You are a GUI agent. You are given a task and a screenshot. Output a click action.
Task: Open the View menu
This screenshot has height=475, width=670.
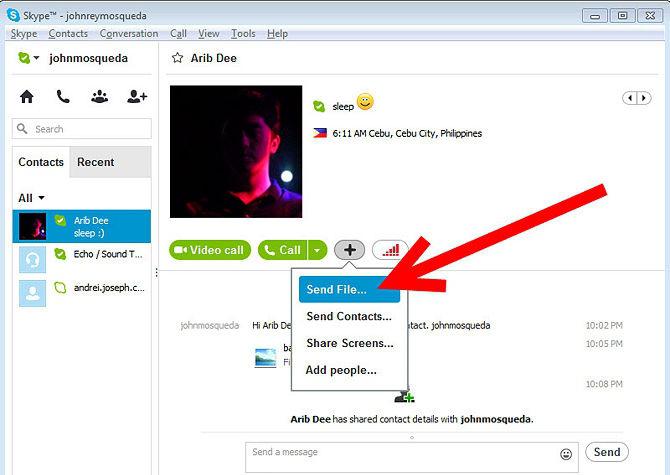click(209, 33)
